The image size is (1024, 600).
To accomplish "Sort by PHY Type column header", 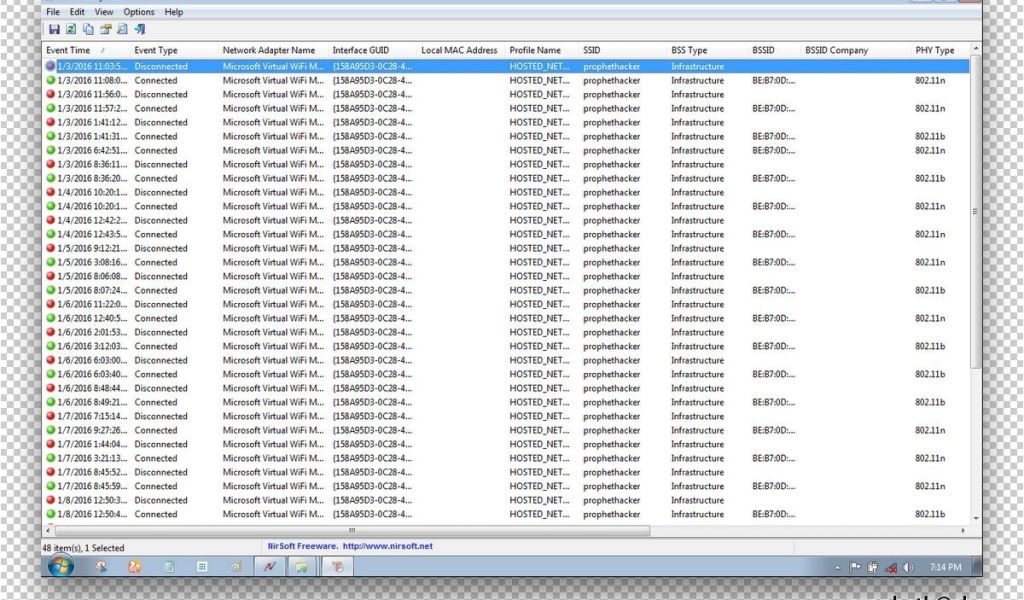I will [x=934, y=50].
